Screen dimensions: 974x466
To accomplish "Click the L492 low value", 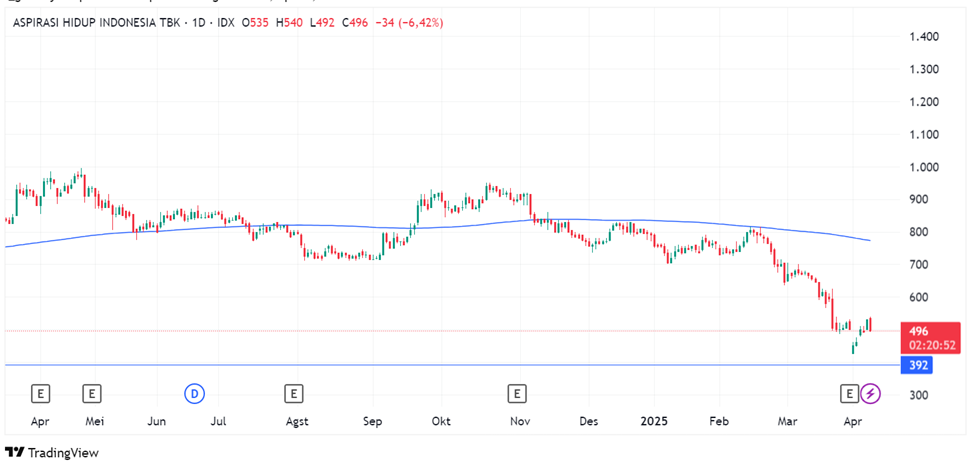I will (x=322, y=24).
